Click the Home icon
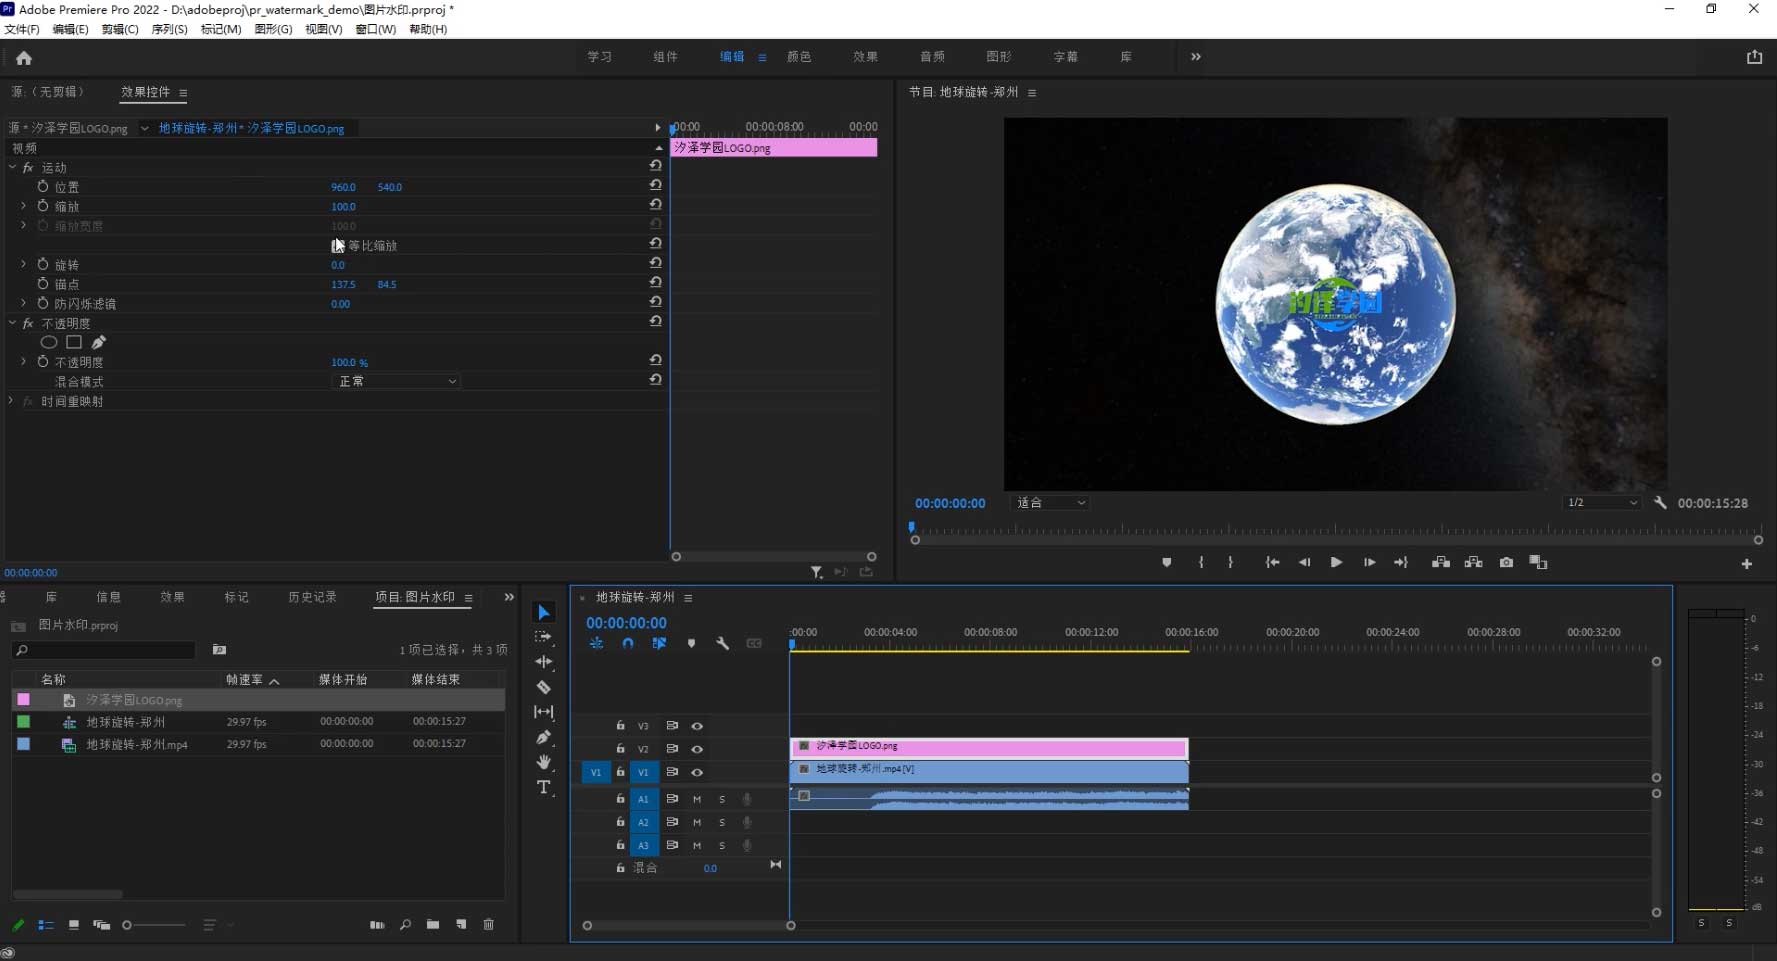1777x961 pixels. [24, 58]
